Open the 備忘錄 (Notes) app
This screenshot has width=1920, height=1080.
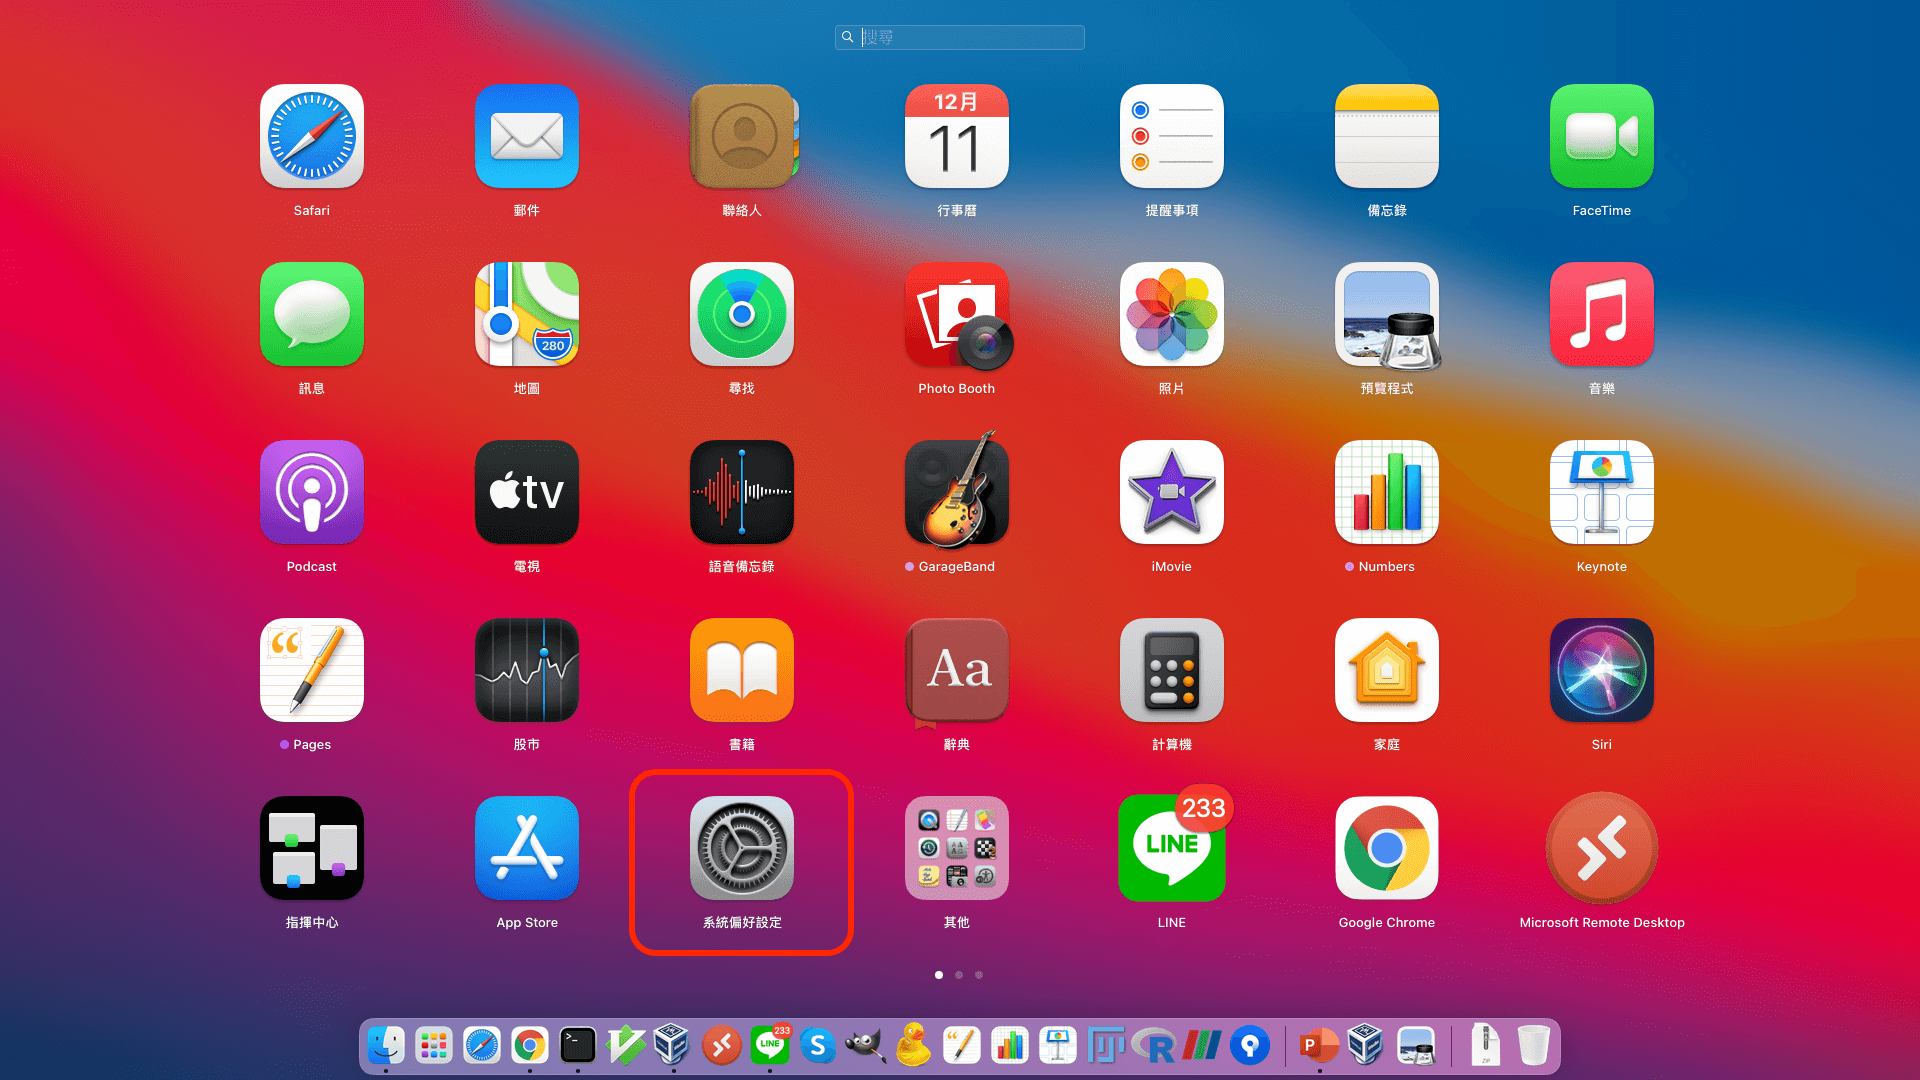pyautogui.click(x=1387, y=136)
